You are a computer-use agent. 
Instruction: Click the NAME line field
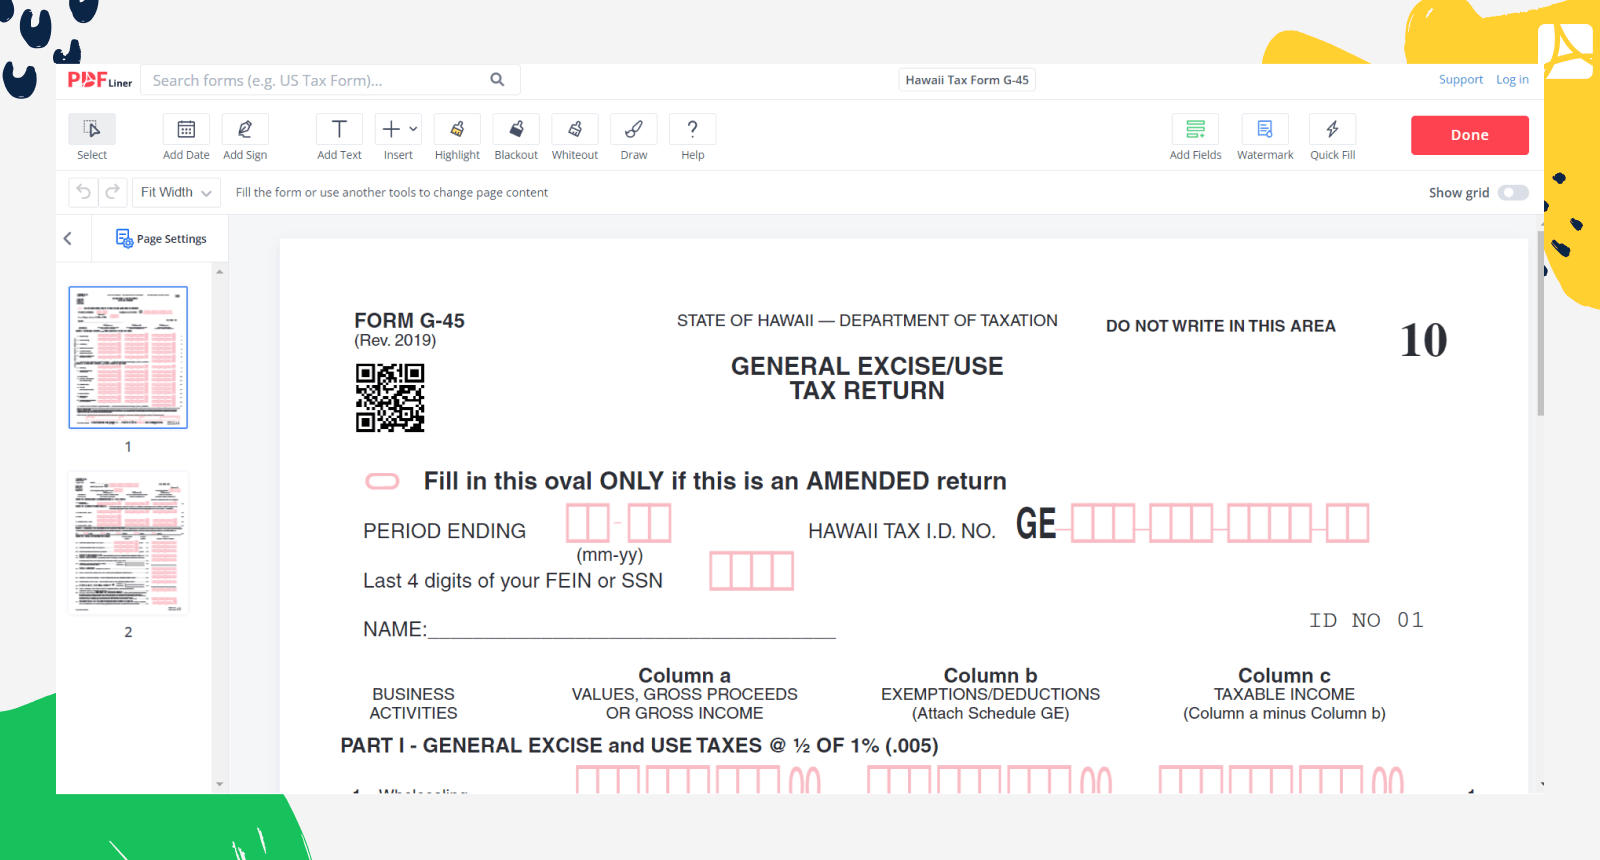[x=631, y=629]
